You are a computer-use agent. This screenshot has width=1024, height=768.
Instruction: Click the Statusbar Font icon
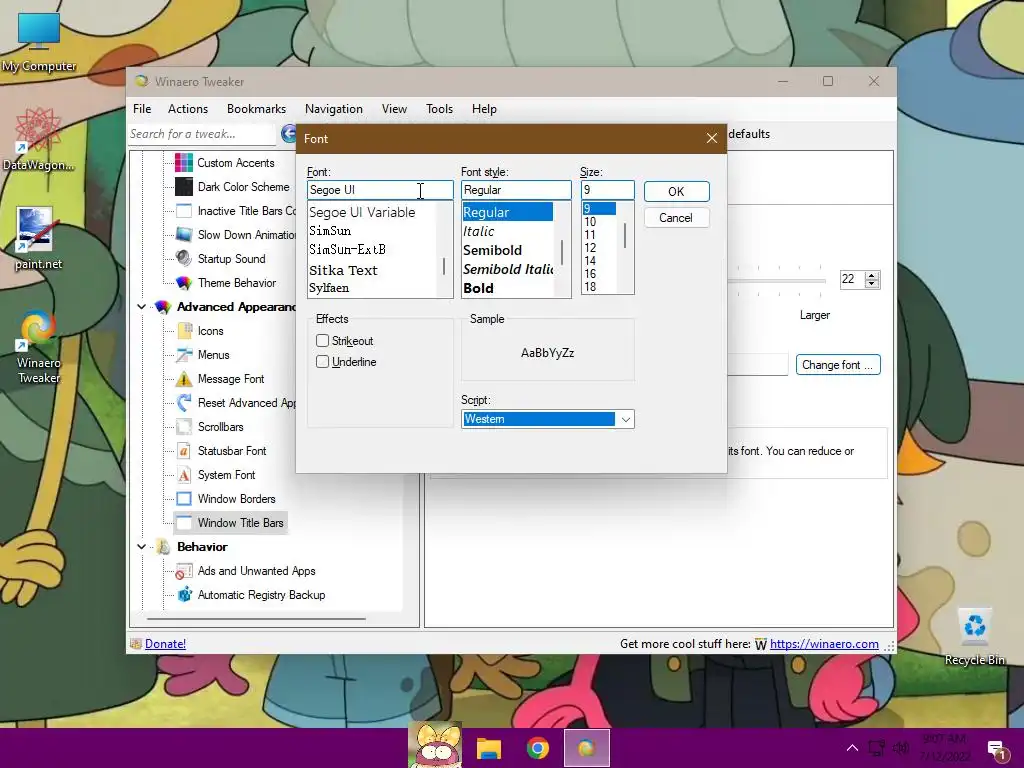pyautogui.click(x=184, y=451)
